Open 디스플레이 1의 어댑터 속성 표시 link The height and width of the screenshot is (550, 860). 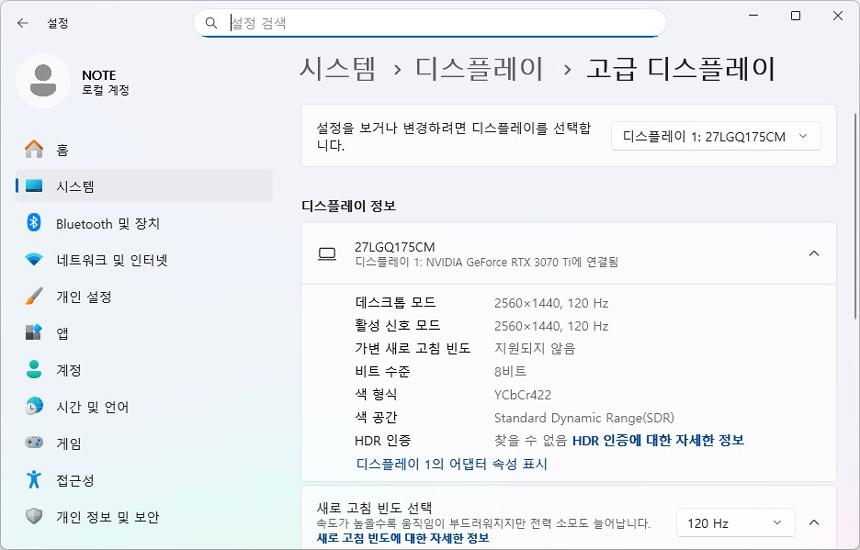coord(451,464)
